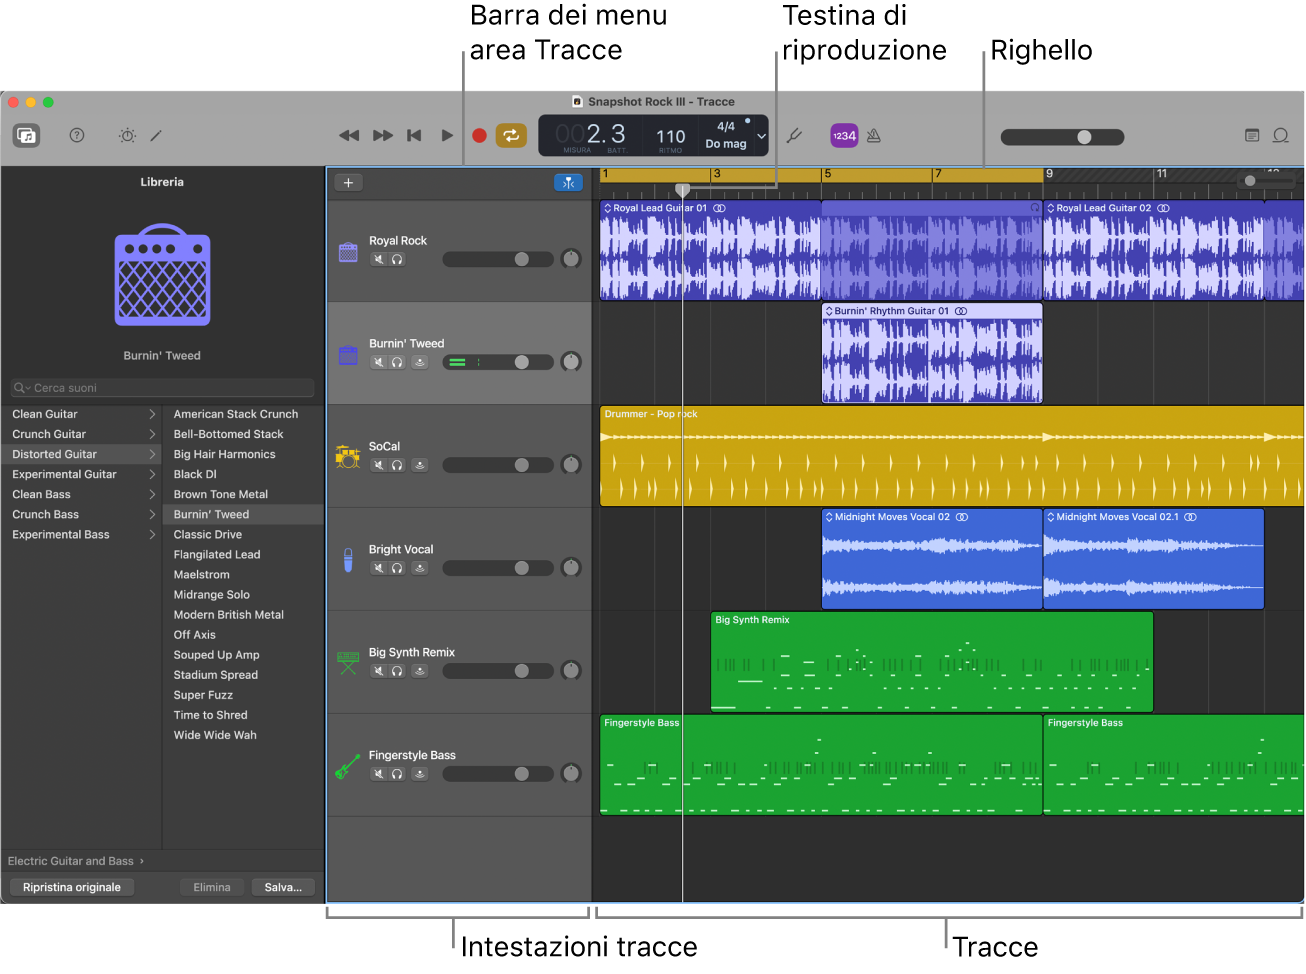Expand the Experimental Bass category
Image resolution: width=1306 pixels, height=974 pixels.
tap(152, 535)
